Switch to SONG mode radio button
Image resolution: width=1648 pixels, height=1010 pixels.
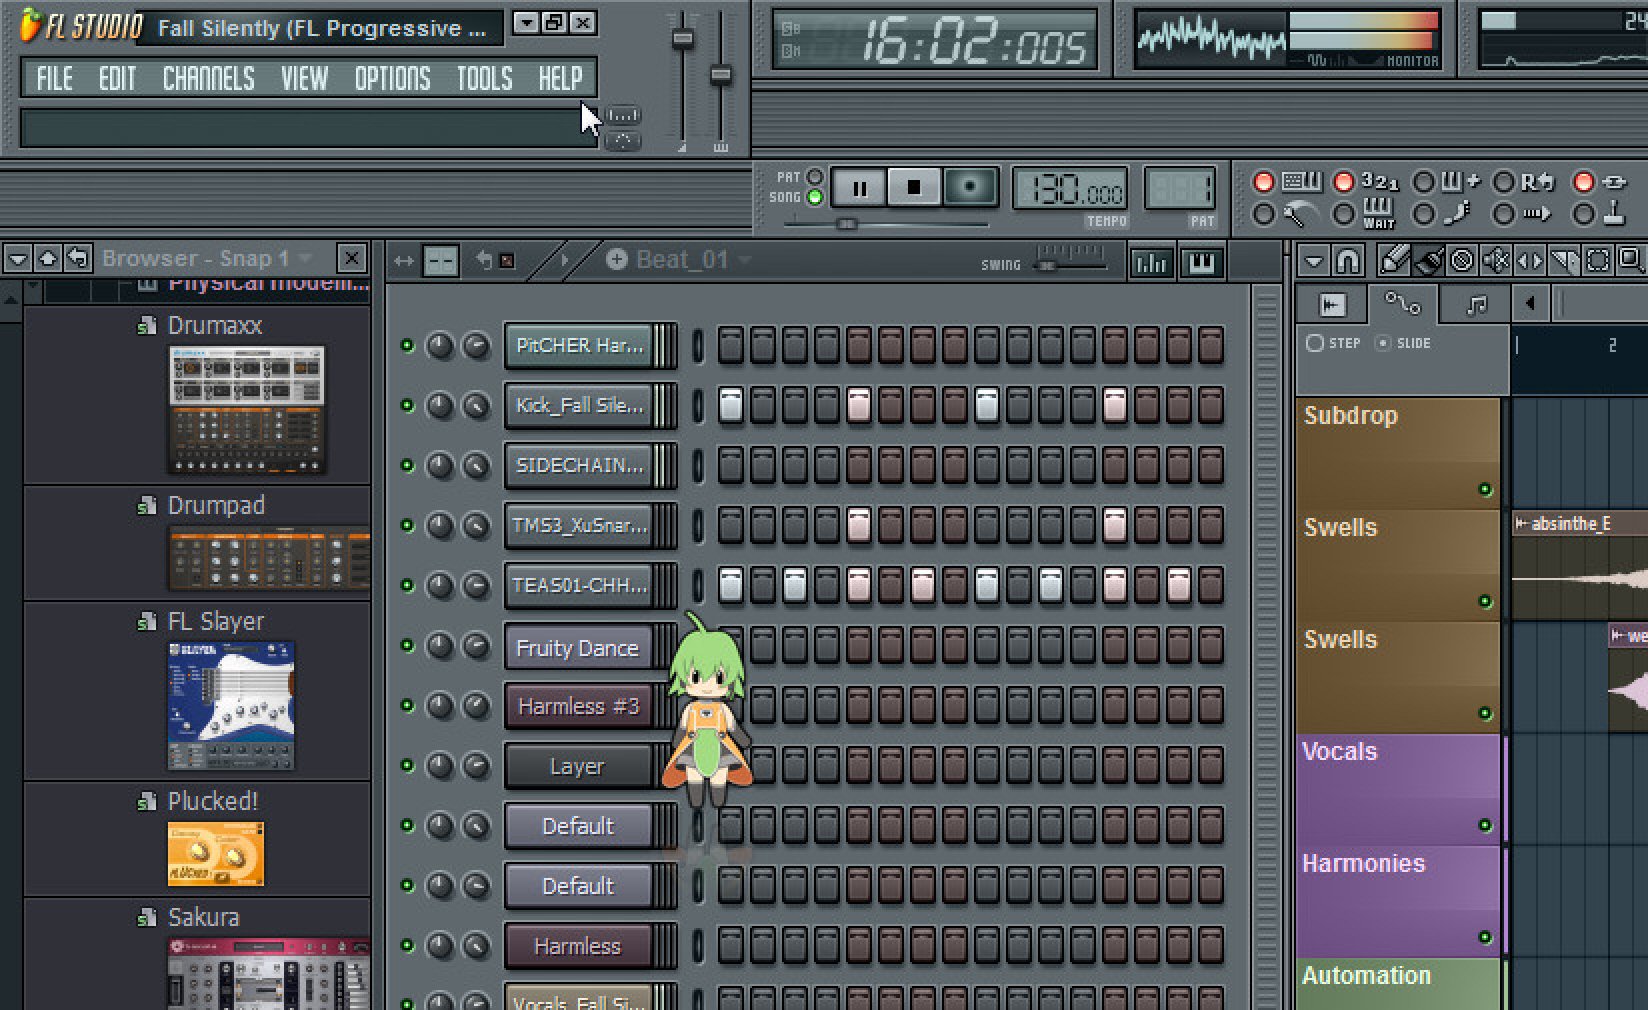[815, 197]
